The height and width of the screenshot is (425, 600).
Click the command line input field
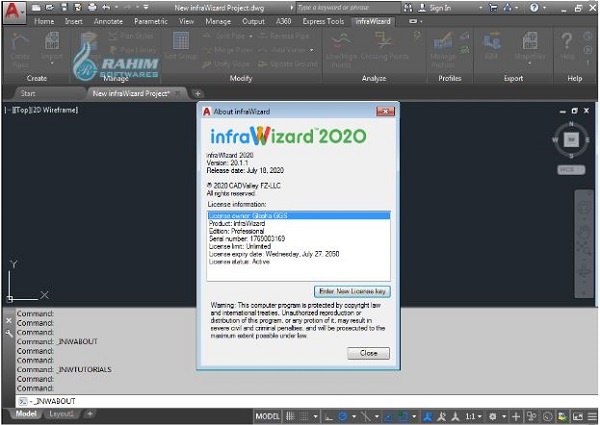(307, 401)
